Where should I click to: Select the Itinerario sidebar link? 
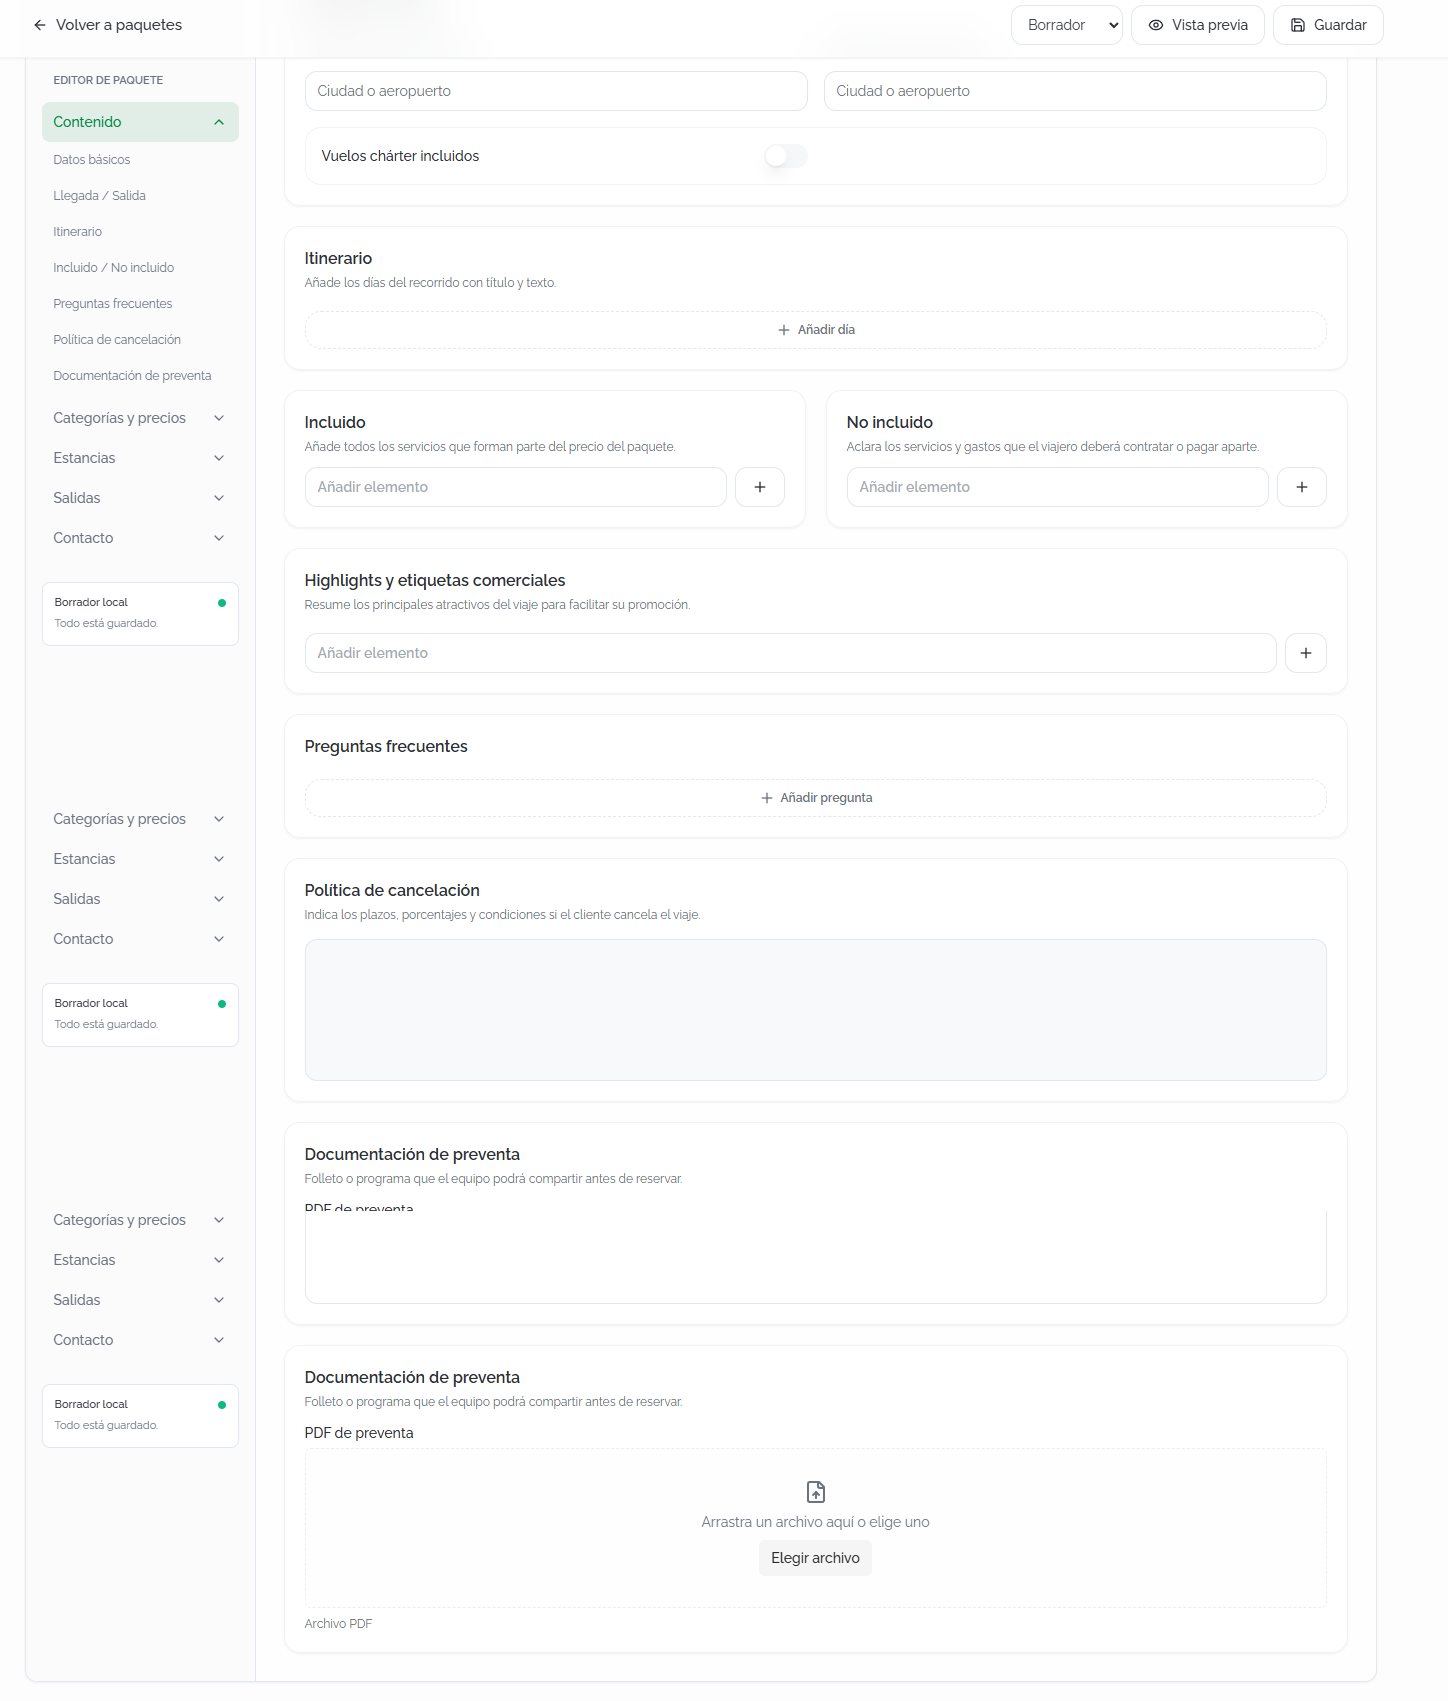click(78, 232)
